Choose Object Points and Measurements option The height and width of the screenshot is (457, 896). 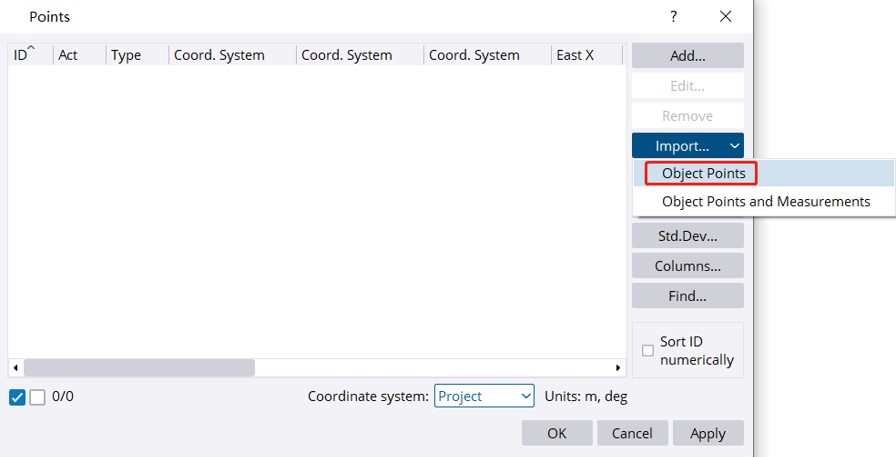coord(765,201)
